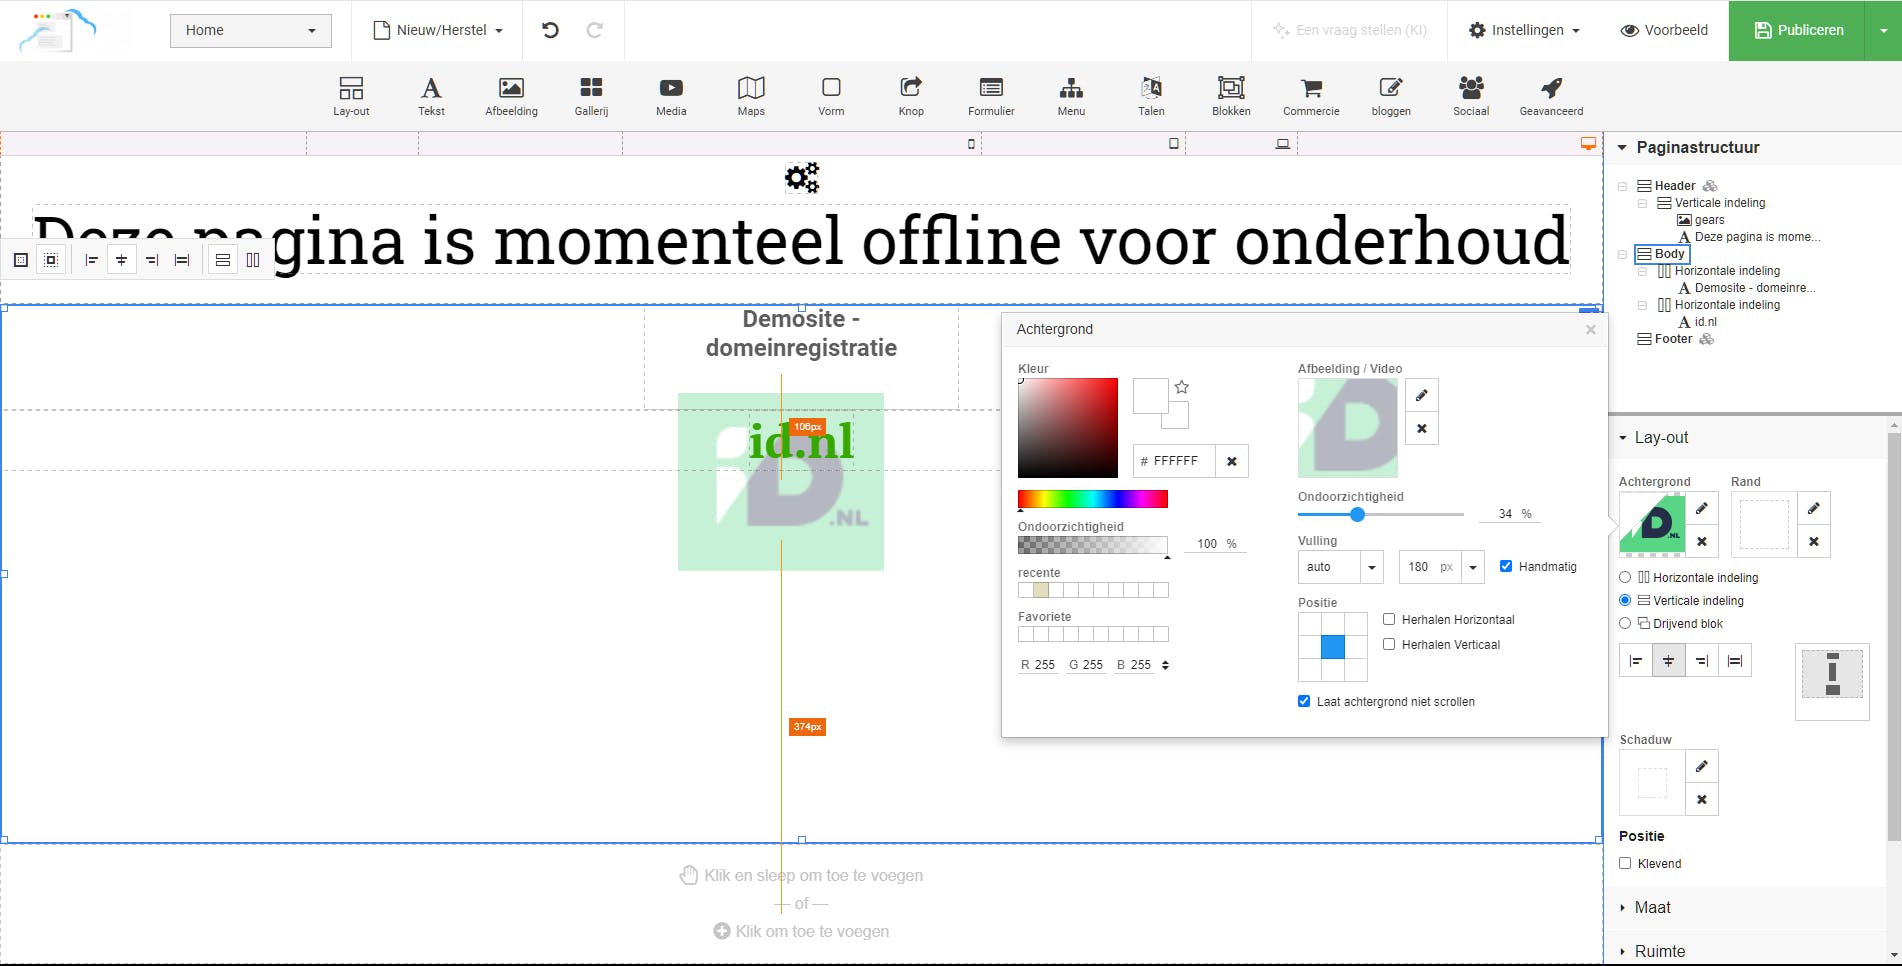
Task: Open the Commercie tool
Action: pos(1311,96)
